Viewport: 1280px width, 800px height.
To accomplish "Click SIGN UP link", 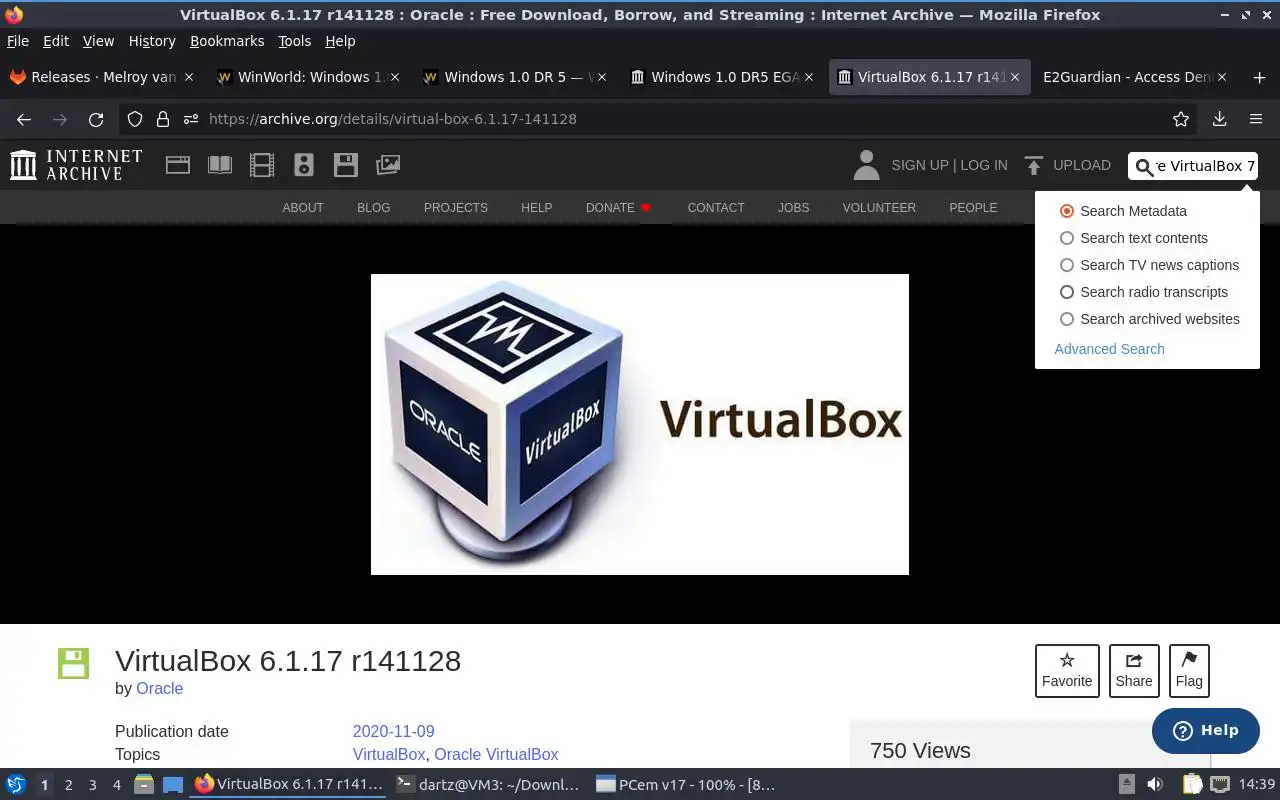I will (x=920, y=165).
